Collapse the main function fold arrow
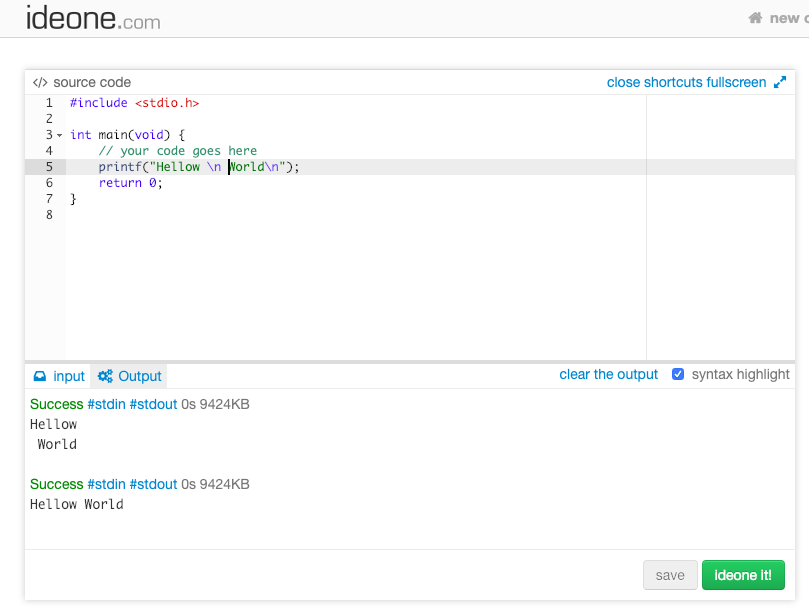The image size is (809, 610). coord(59,135)
